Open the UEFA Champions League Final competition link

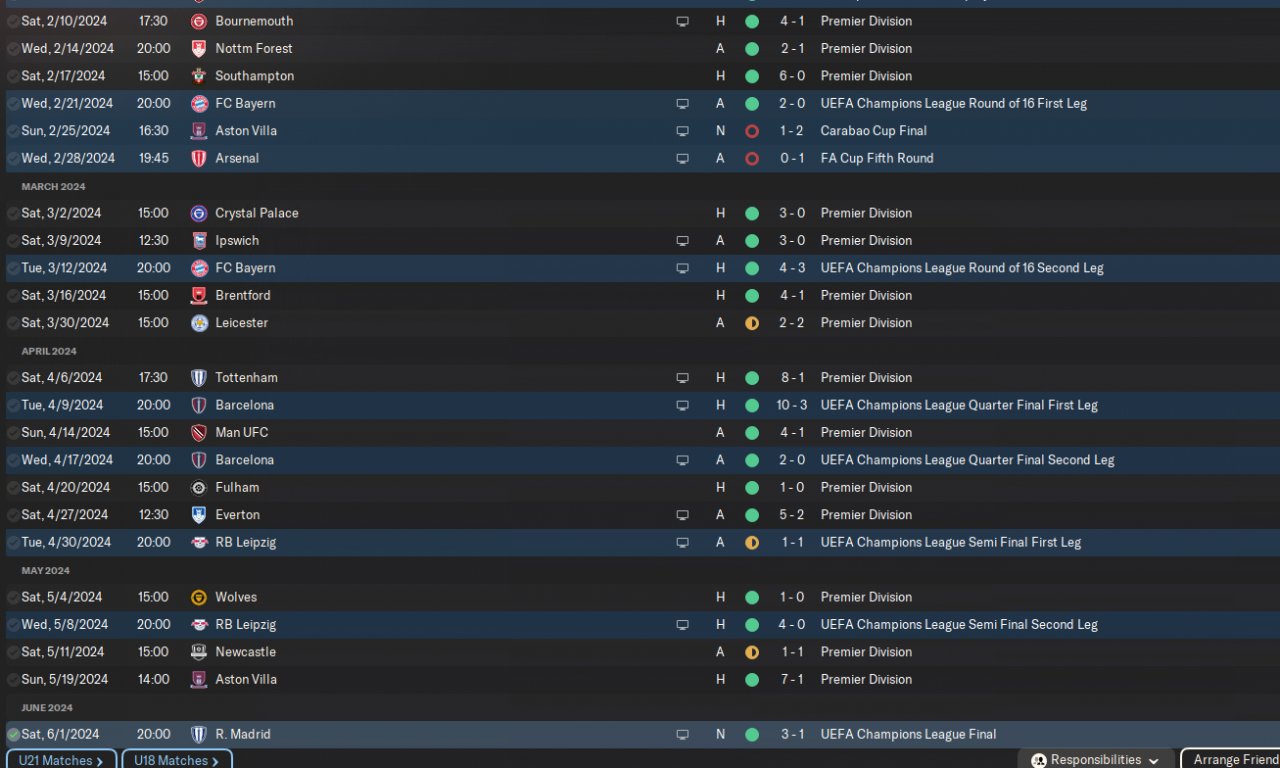click(x=908, y=734)
